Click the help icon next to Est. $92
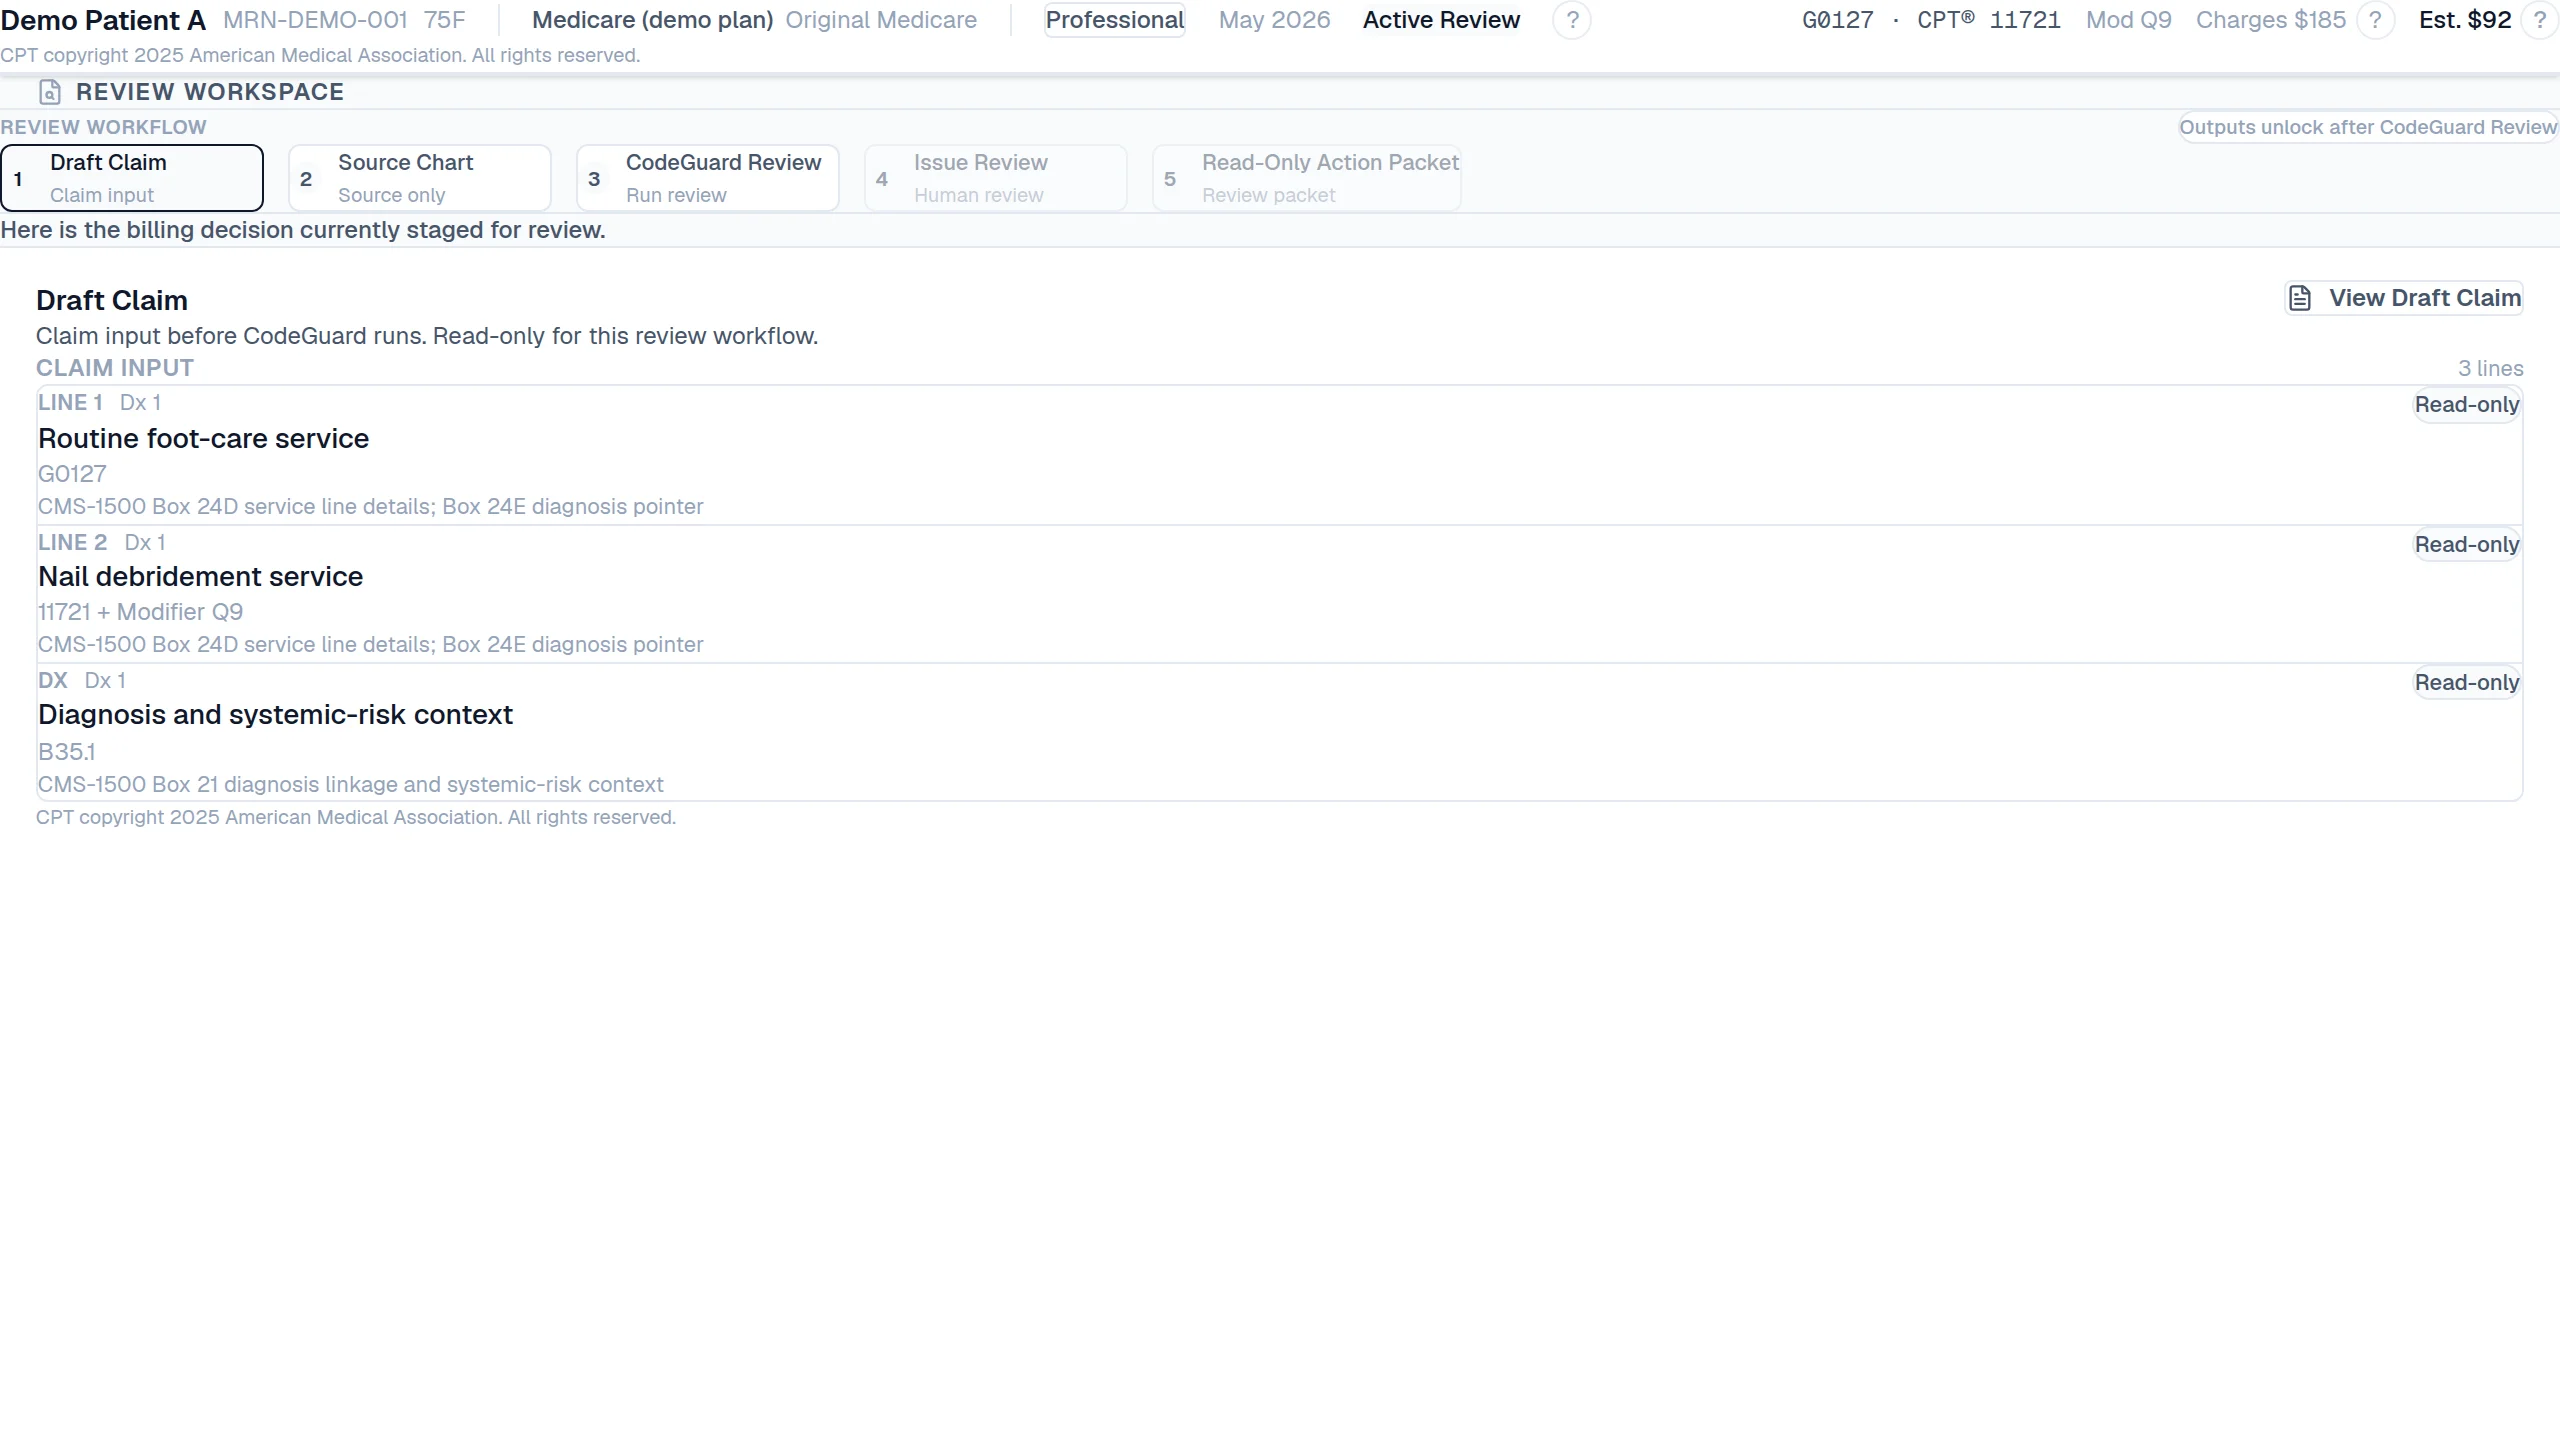 point(2539,20)
